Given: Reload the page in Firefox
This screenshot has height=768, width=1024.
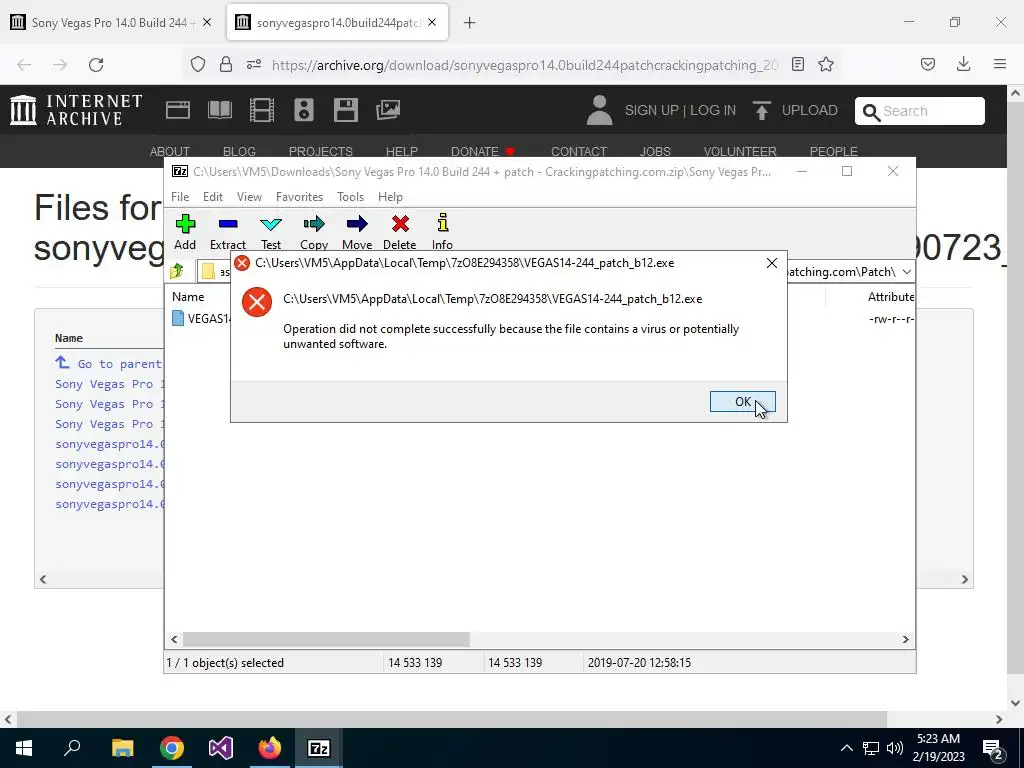Looking at the screenshot, I should (x=96, y=64).
